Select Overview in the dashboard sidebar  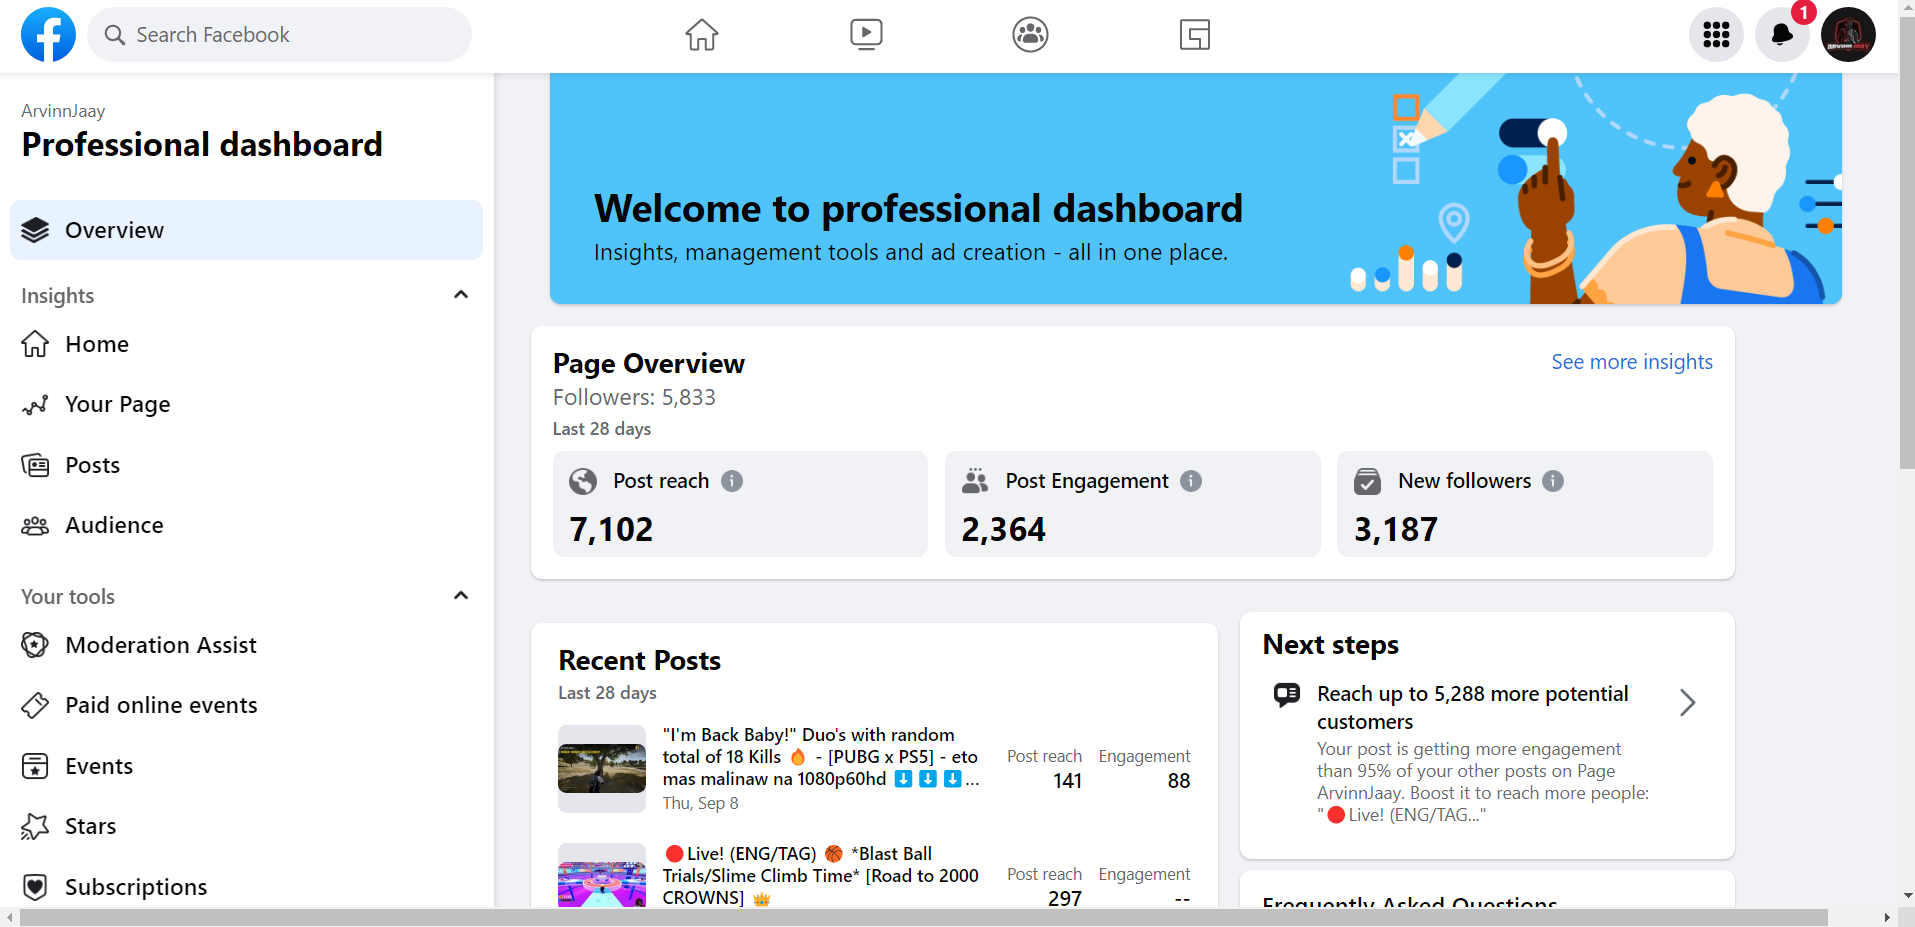tap(246, 230)
